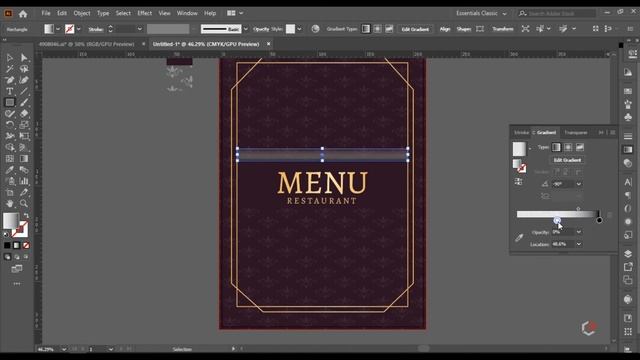Select the Artboard tool
Screen dimensions: 640x360
[x=10, y=192]
